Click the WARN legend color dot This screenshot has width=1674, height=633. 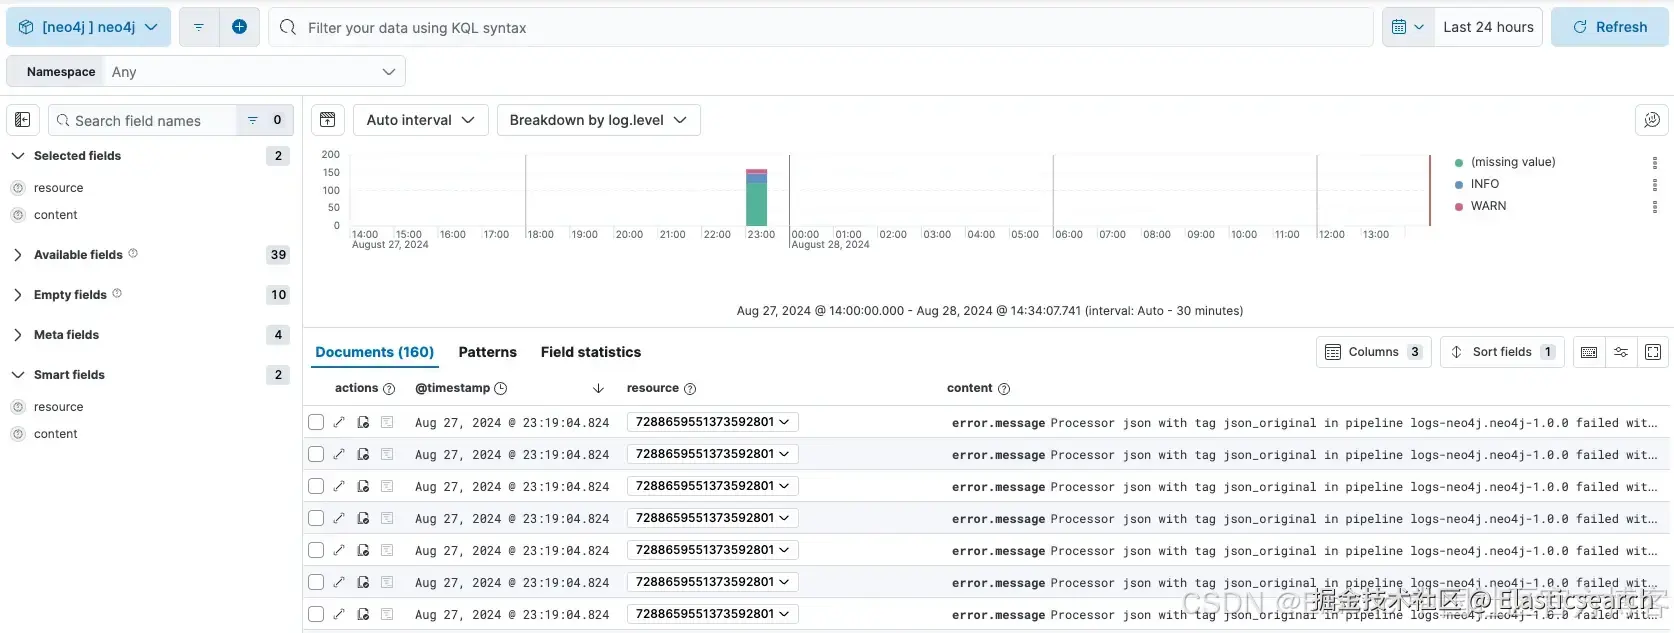[1459, 206]
